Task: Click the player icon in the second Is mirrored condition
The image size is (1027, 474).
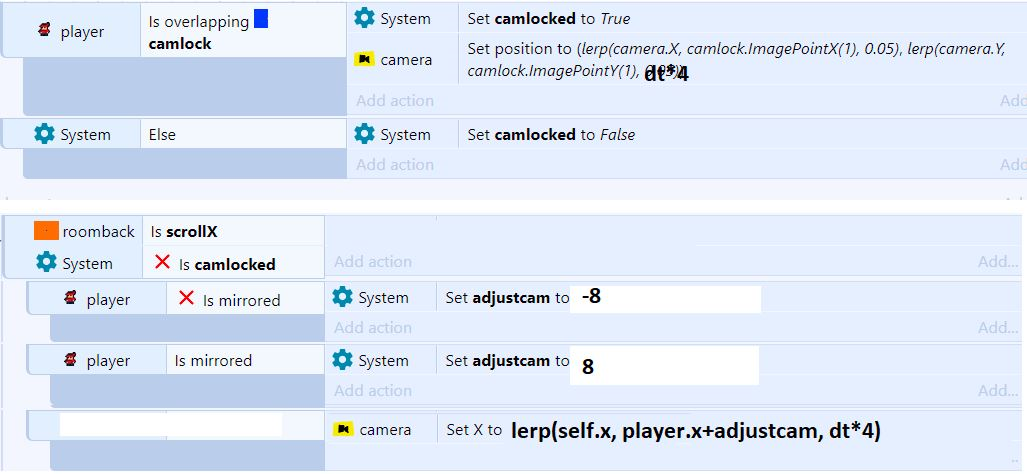Action: 71,360
